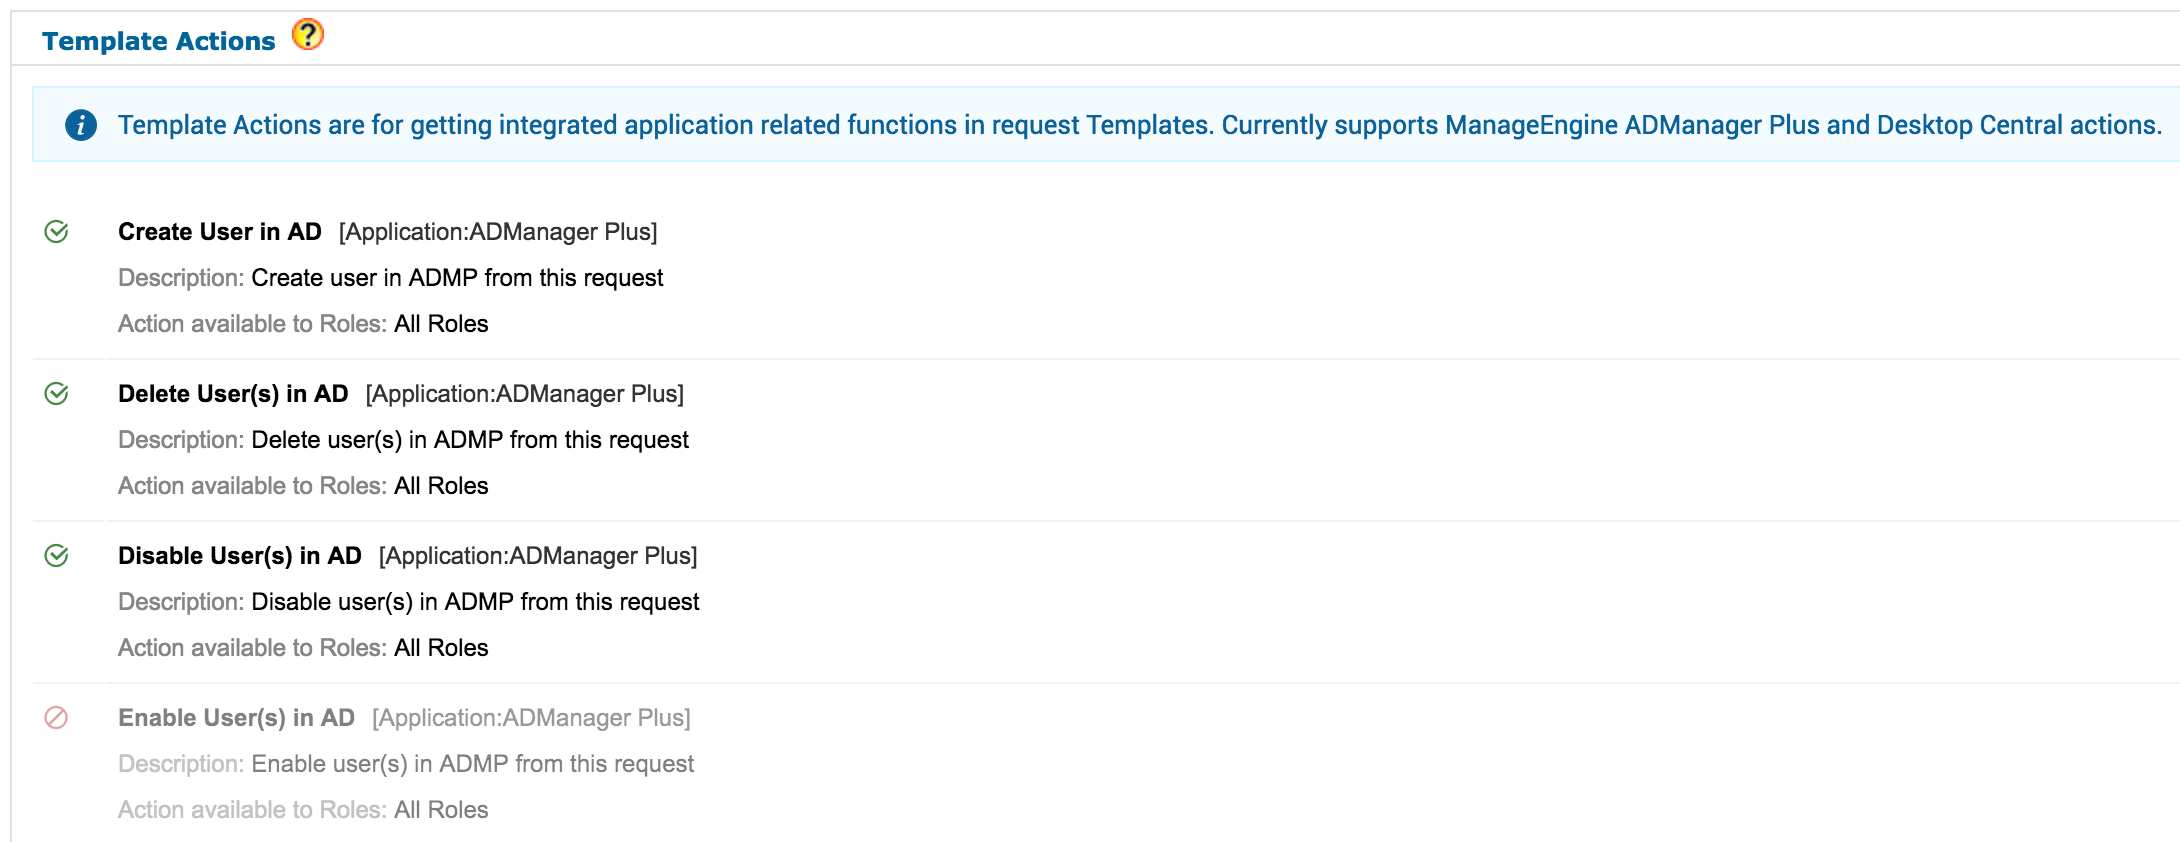Click All Roles under Disable User(s) in AD
Image resolution: width=2180 pixels, height=842 pixels.
[441, 648]
